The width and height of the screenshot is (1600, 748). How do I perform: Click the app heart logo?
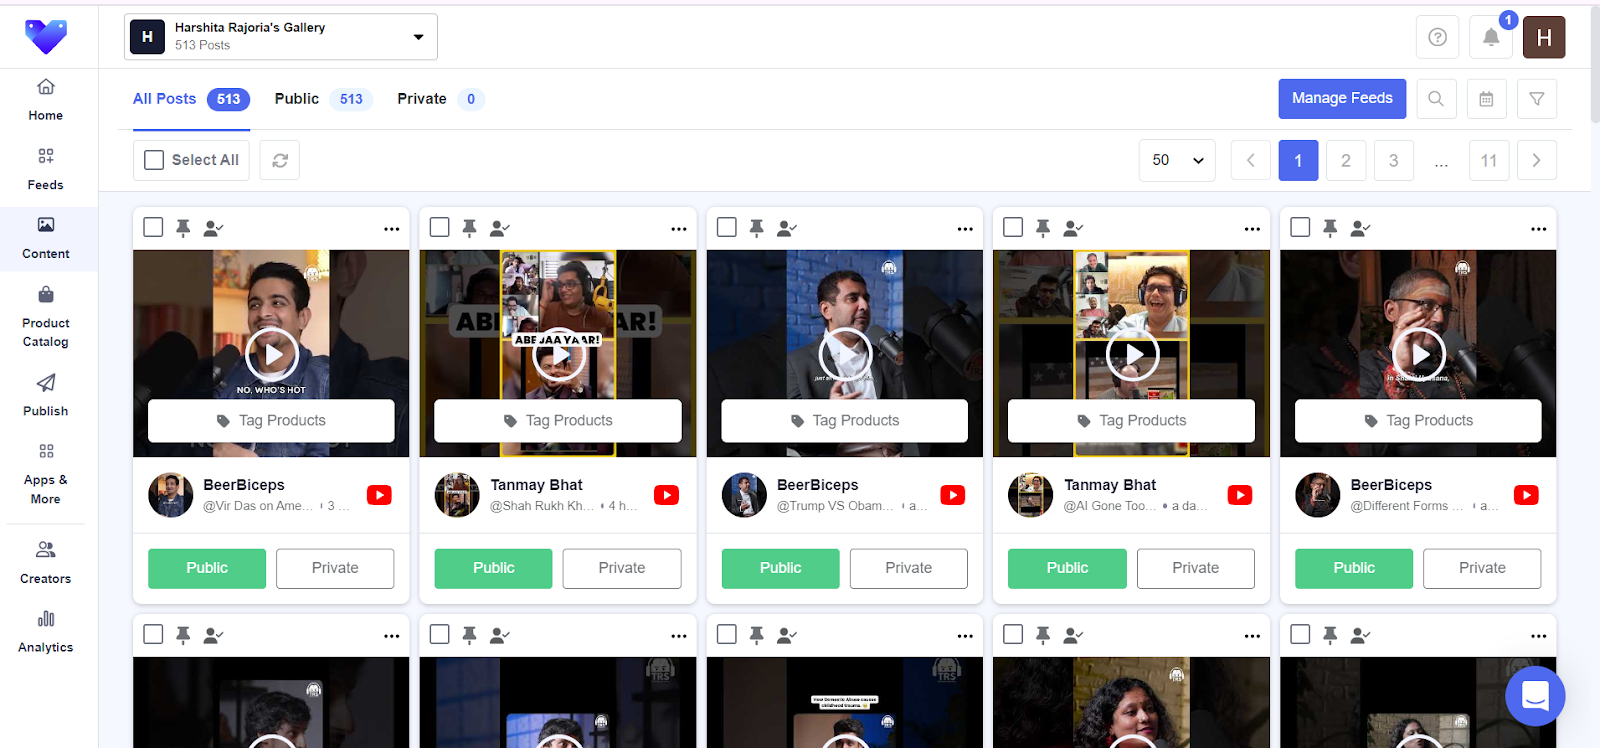pos(46,36)
